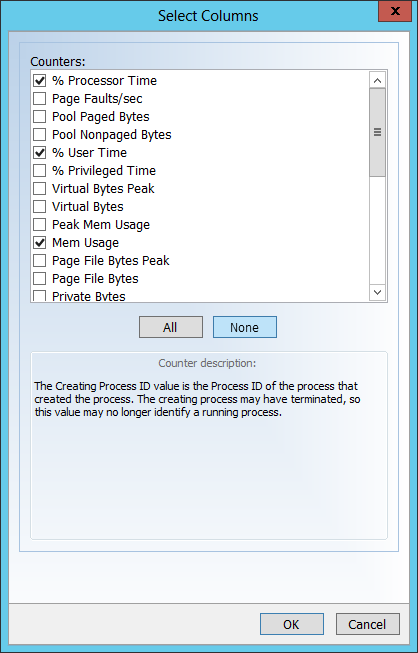
Task: Uncheck the % Processor Time checkbox
Action: click(x=40, y=80)
